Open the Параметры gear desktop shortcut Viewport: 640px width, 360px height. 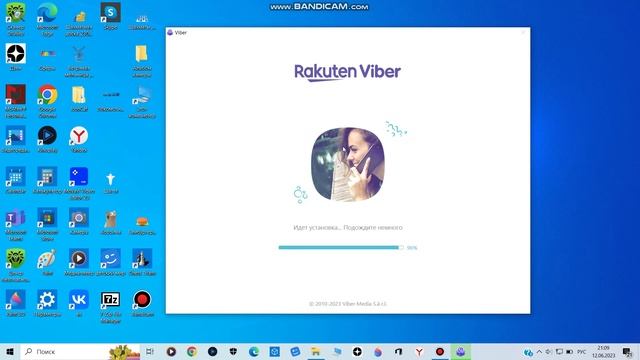tap(47, 300)
